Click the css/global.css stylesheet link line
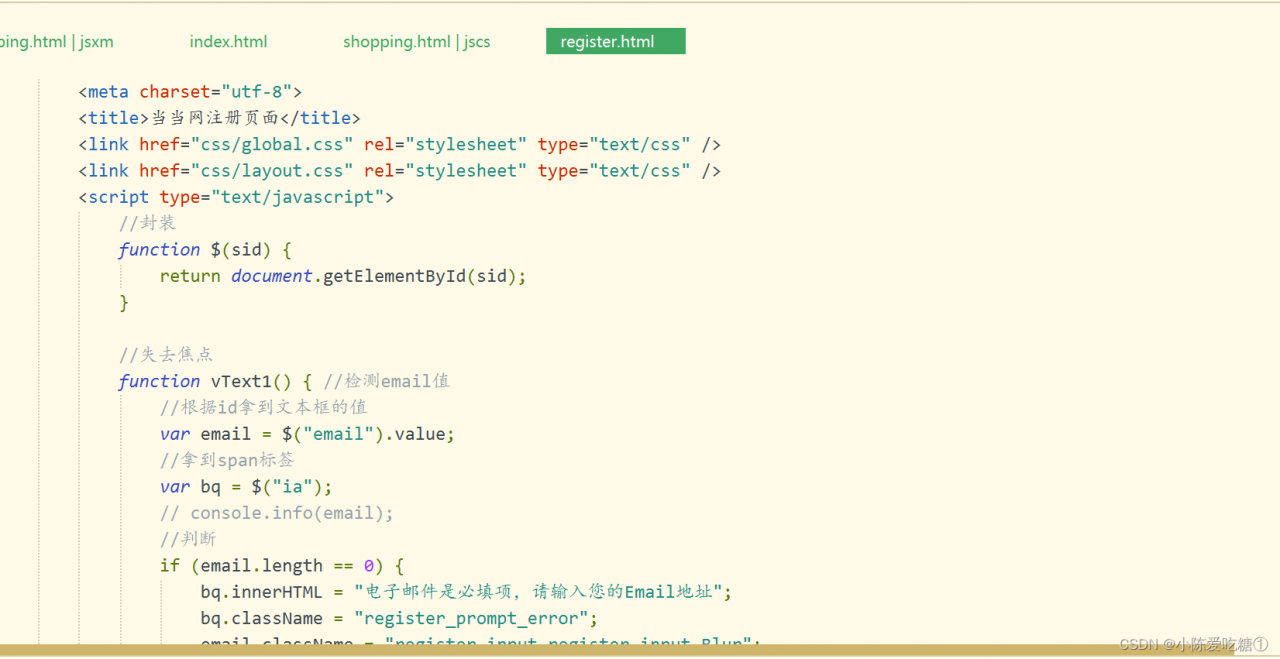1280x659 pixels. 398,144
